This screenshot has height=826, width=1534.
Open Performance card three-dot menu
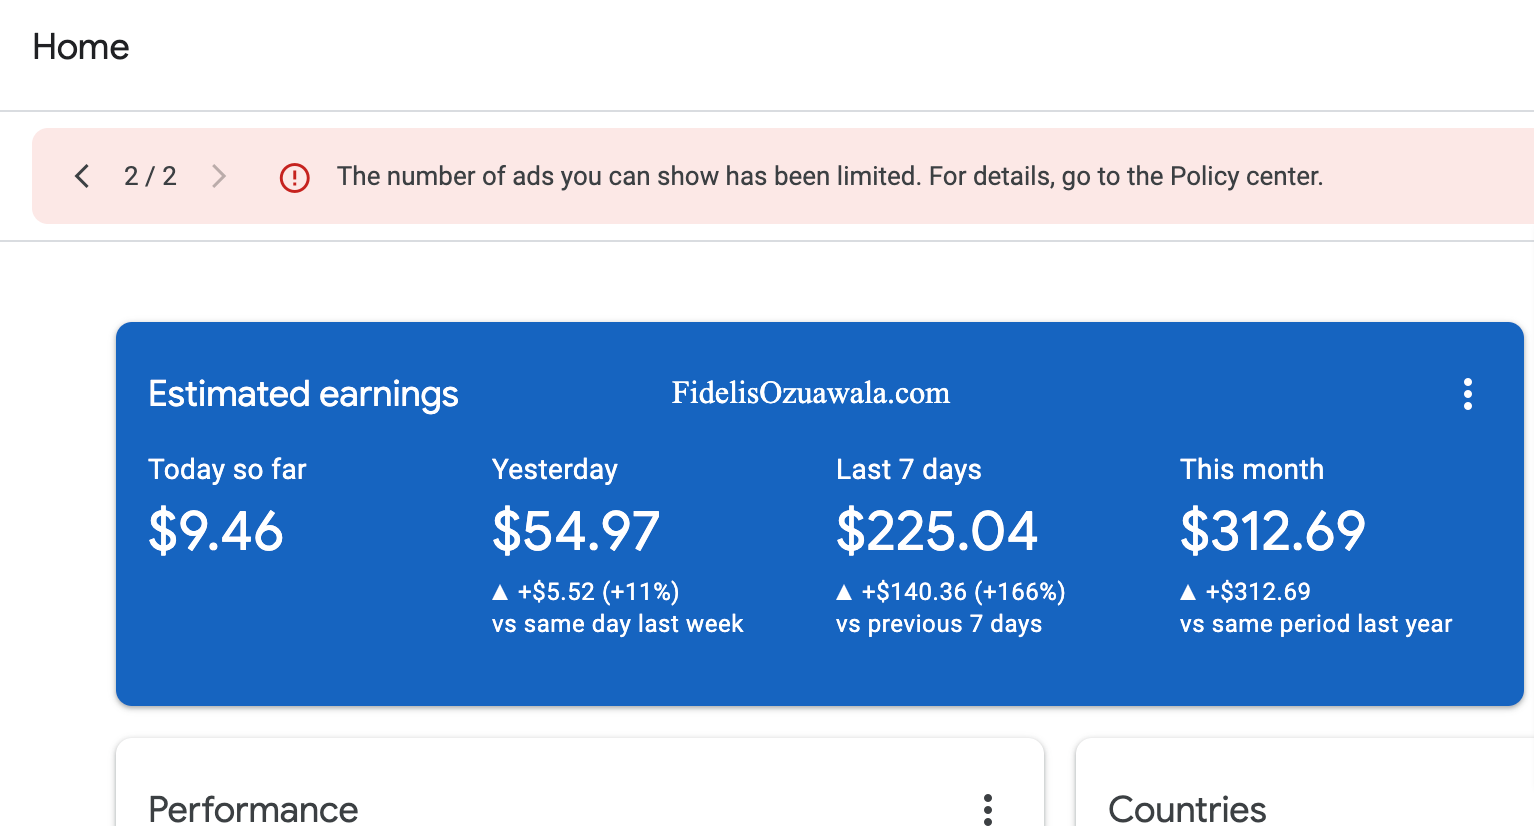(987, 809)
